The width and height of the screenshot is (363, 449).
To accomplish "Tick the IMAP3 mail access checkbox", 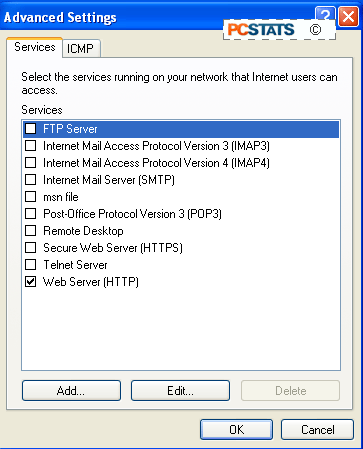I will (x=31, y=146).
